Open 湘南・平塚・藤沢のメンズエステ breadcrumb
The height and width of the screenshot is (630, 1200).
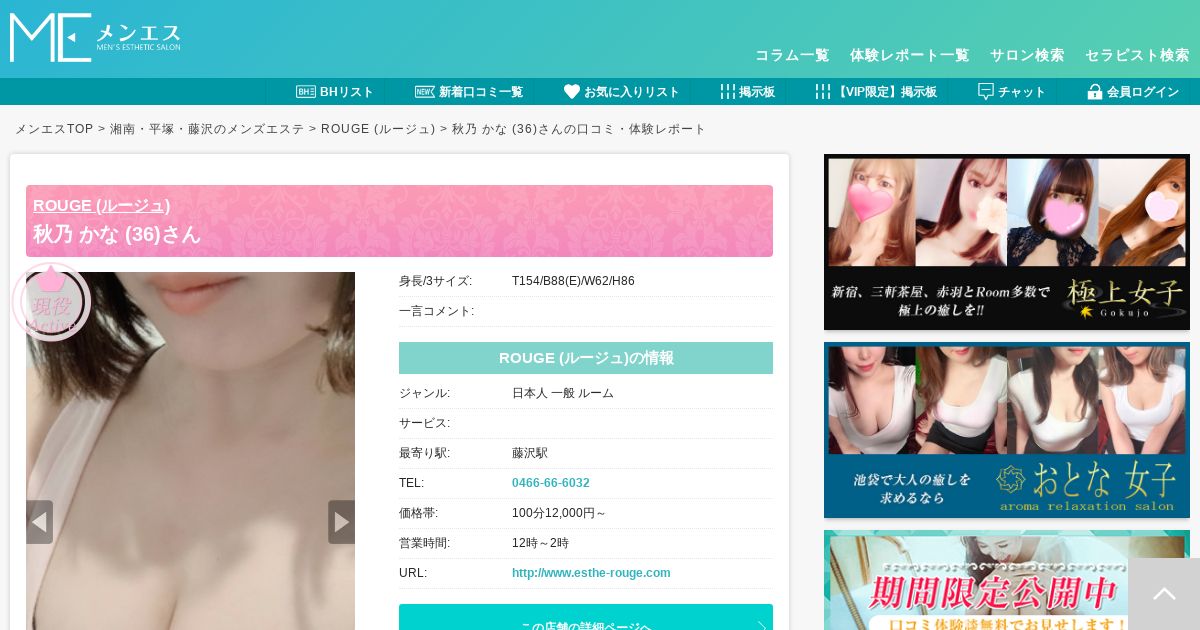[207, 129]
